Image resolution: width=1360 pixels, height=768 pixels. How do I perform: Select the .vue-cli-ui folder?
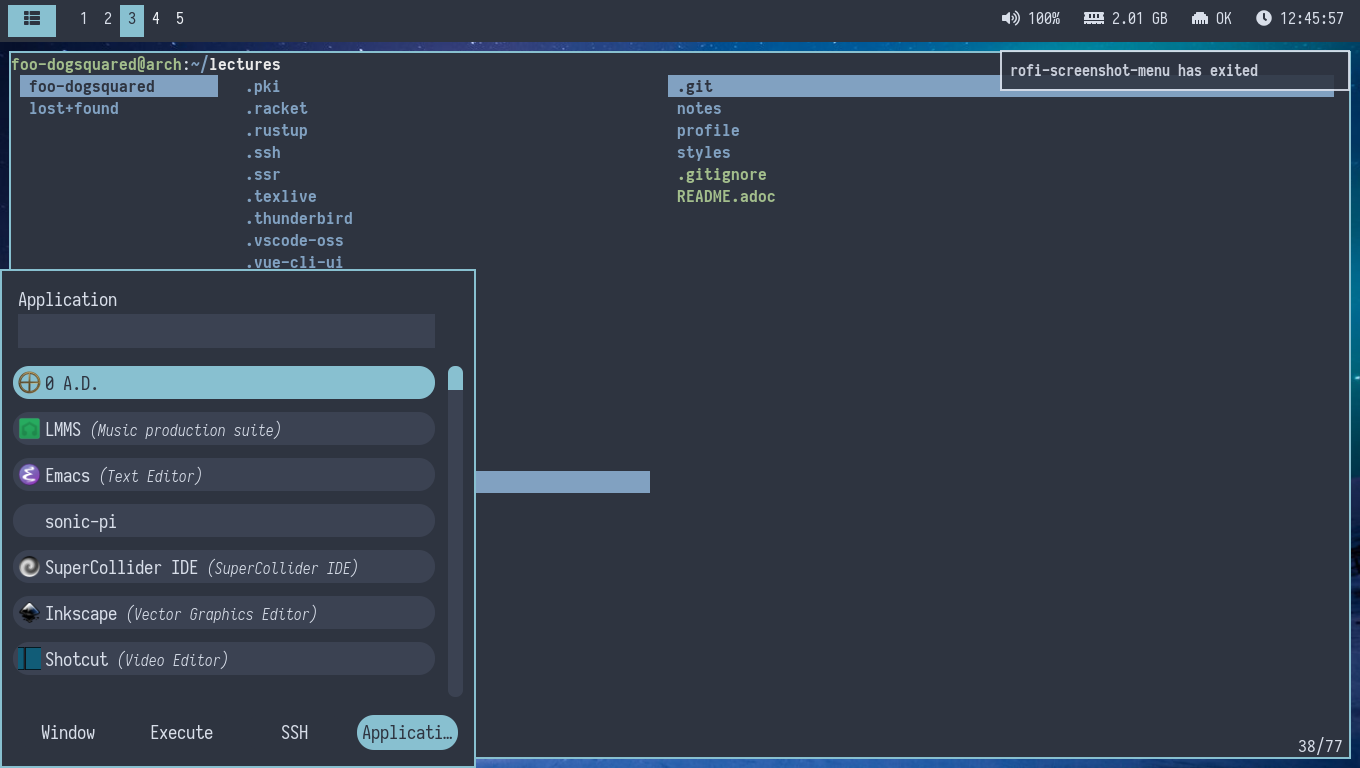[294, 262]
